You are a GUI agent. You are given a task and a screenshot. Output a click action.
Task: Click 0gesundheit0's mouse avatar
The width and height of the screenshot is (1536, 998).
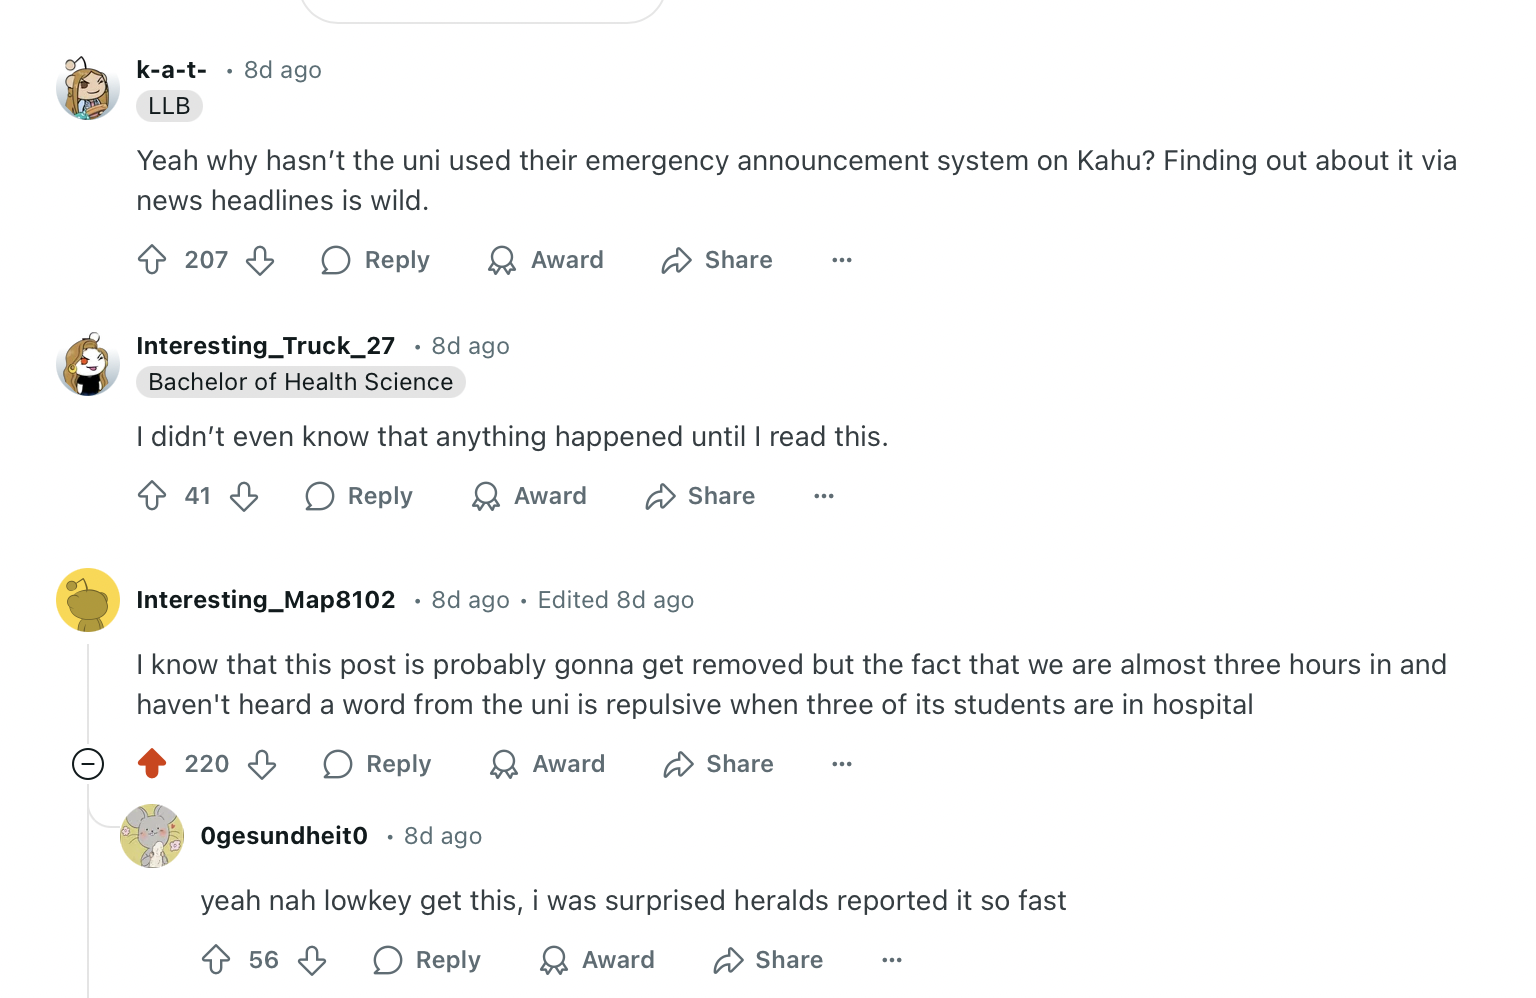click(x=152, y=836)
